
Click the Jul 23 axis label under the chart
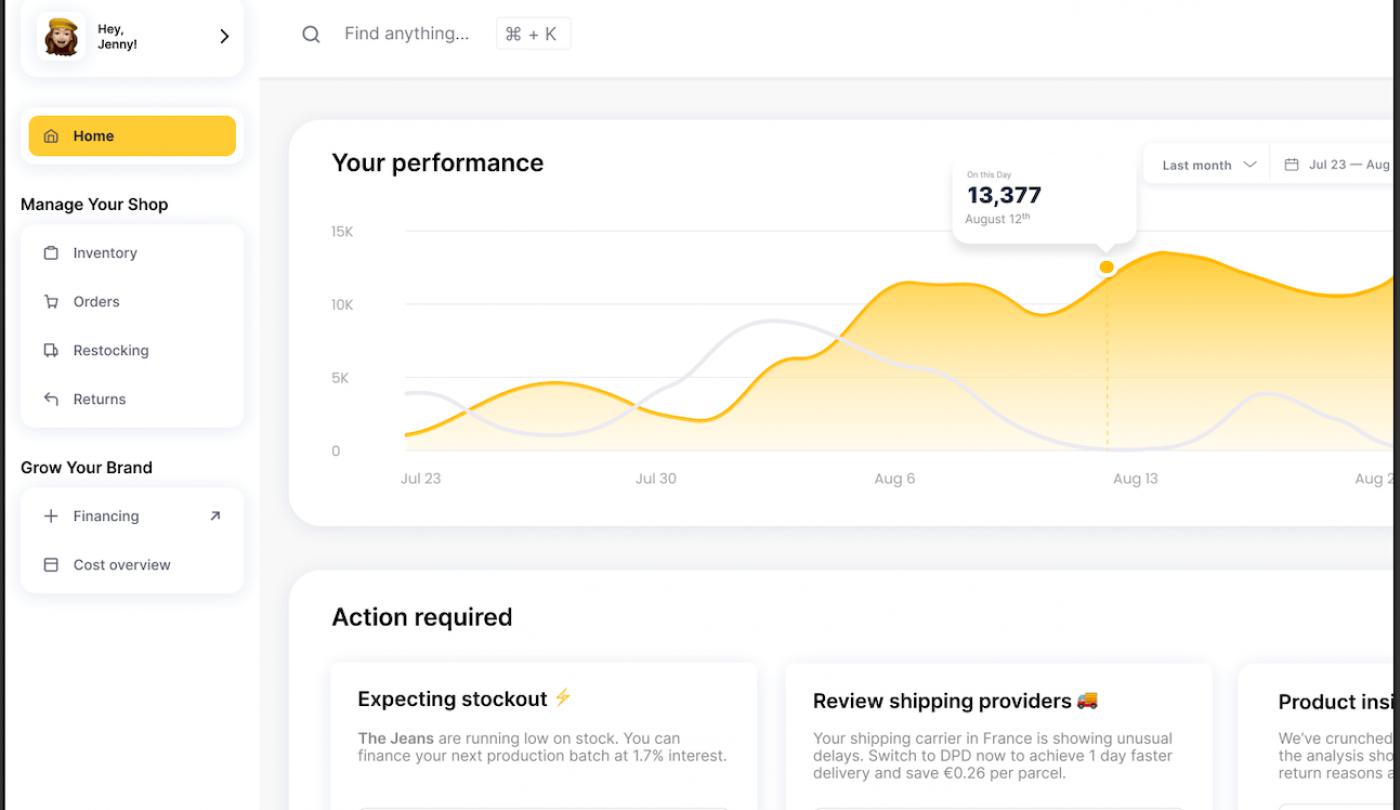420,479
